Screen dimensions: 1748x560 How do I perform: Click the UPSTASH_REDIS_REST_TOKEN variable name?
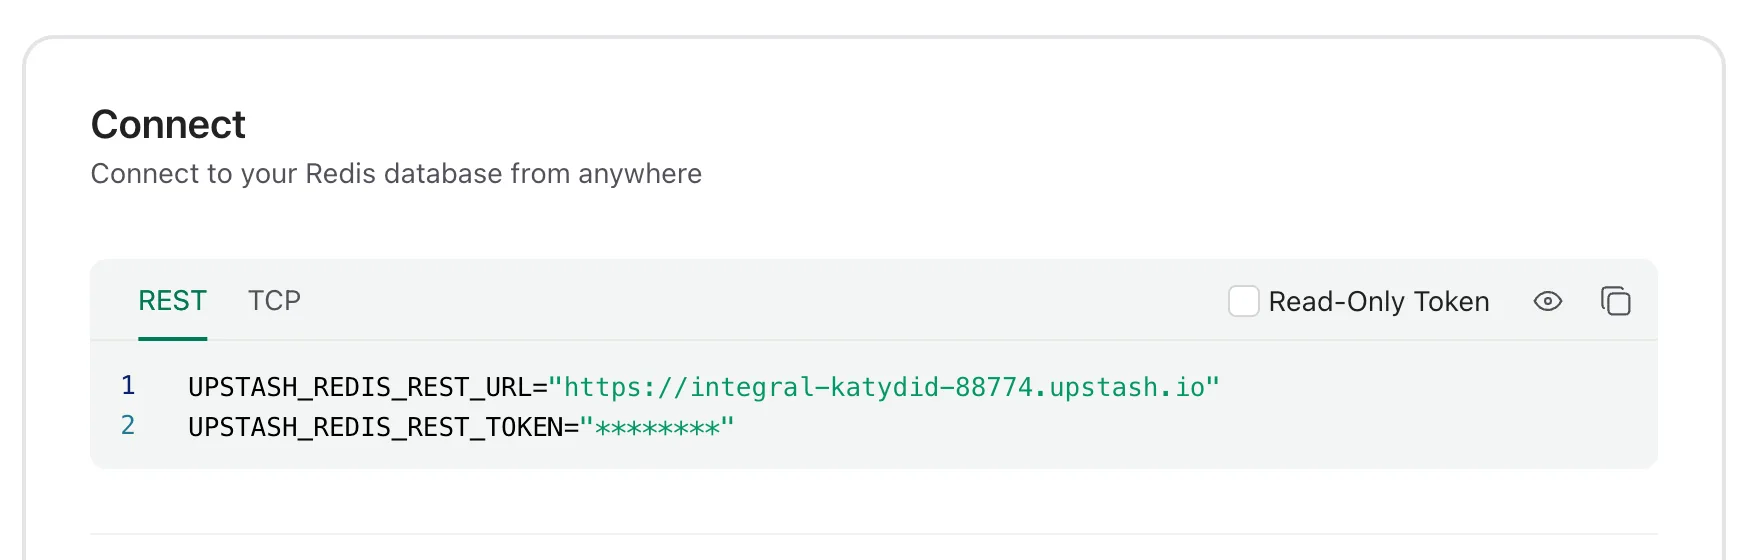[x=376, y=427]
